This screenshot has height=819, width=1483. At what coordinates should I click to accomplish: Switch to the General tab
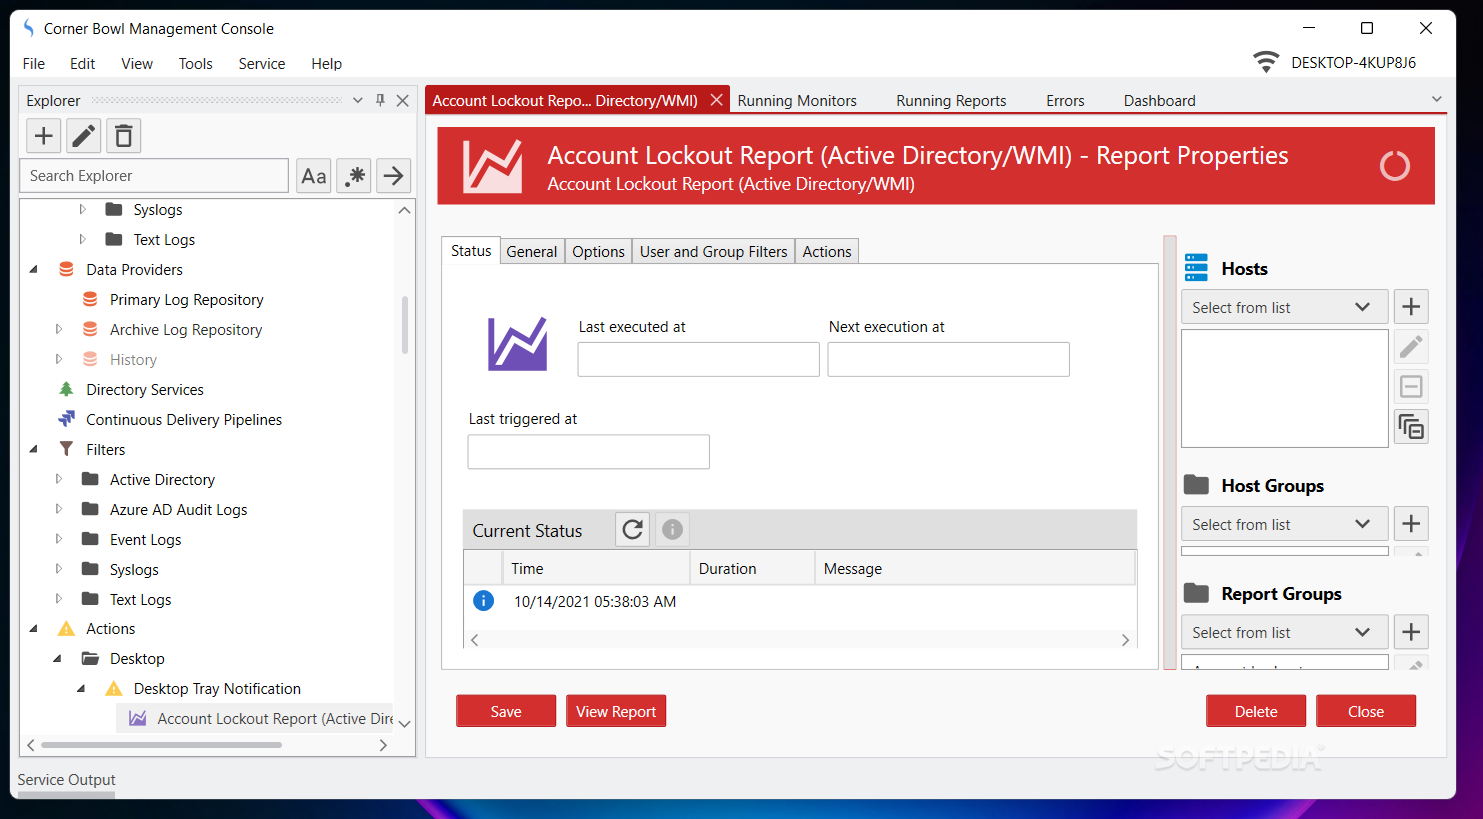pyautogui.click(x=532, y=251)
